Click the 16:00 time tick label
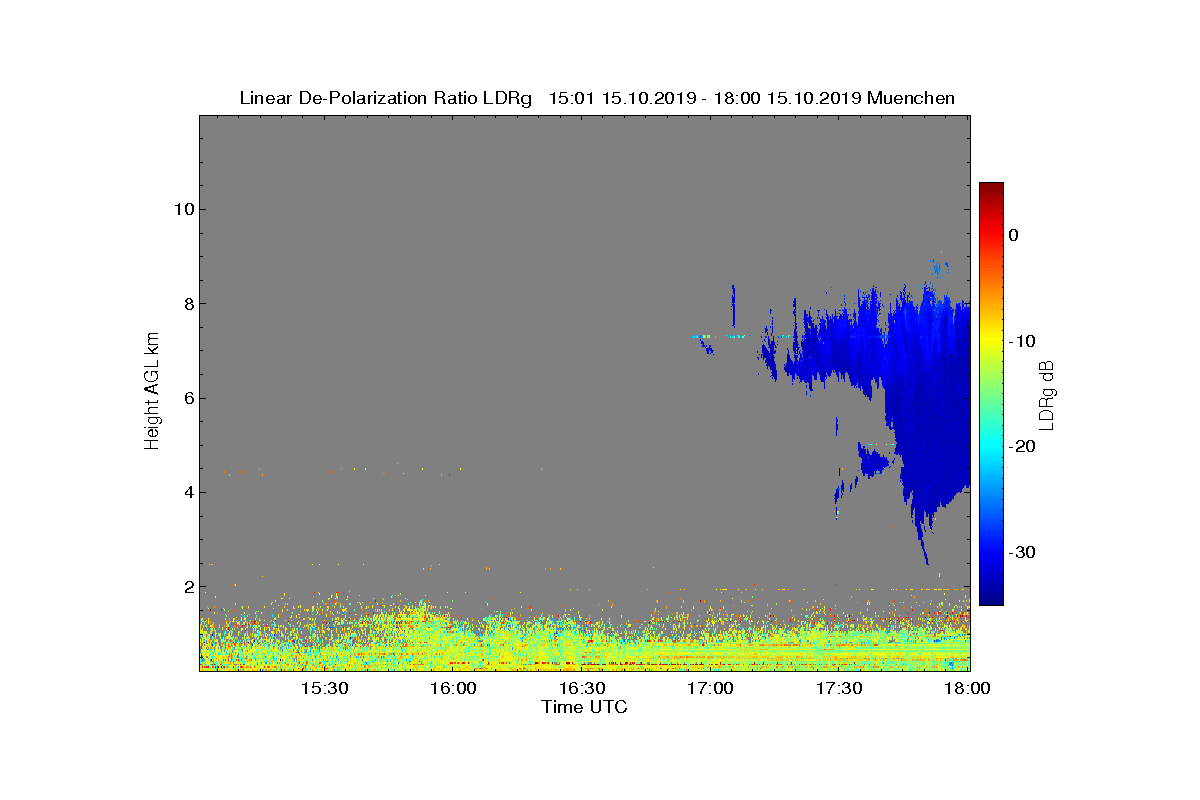 tap(453, 689)
